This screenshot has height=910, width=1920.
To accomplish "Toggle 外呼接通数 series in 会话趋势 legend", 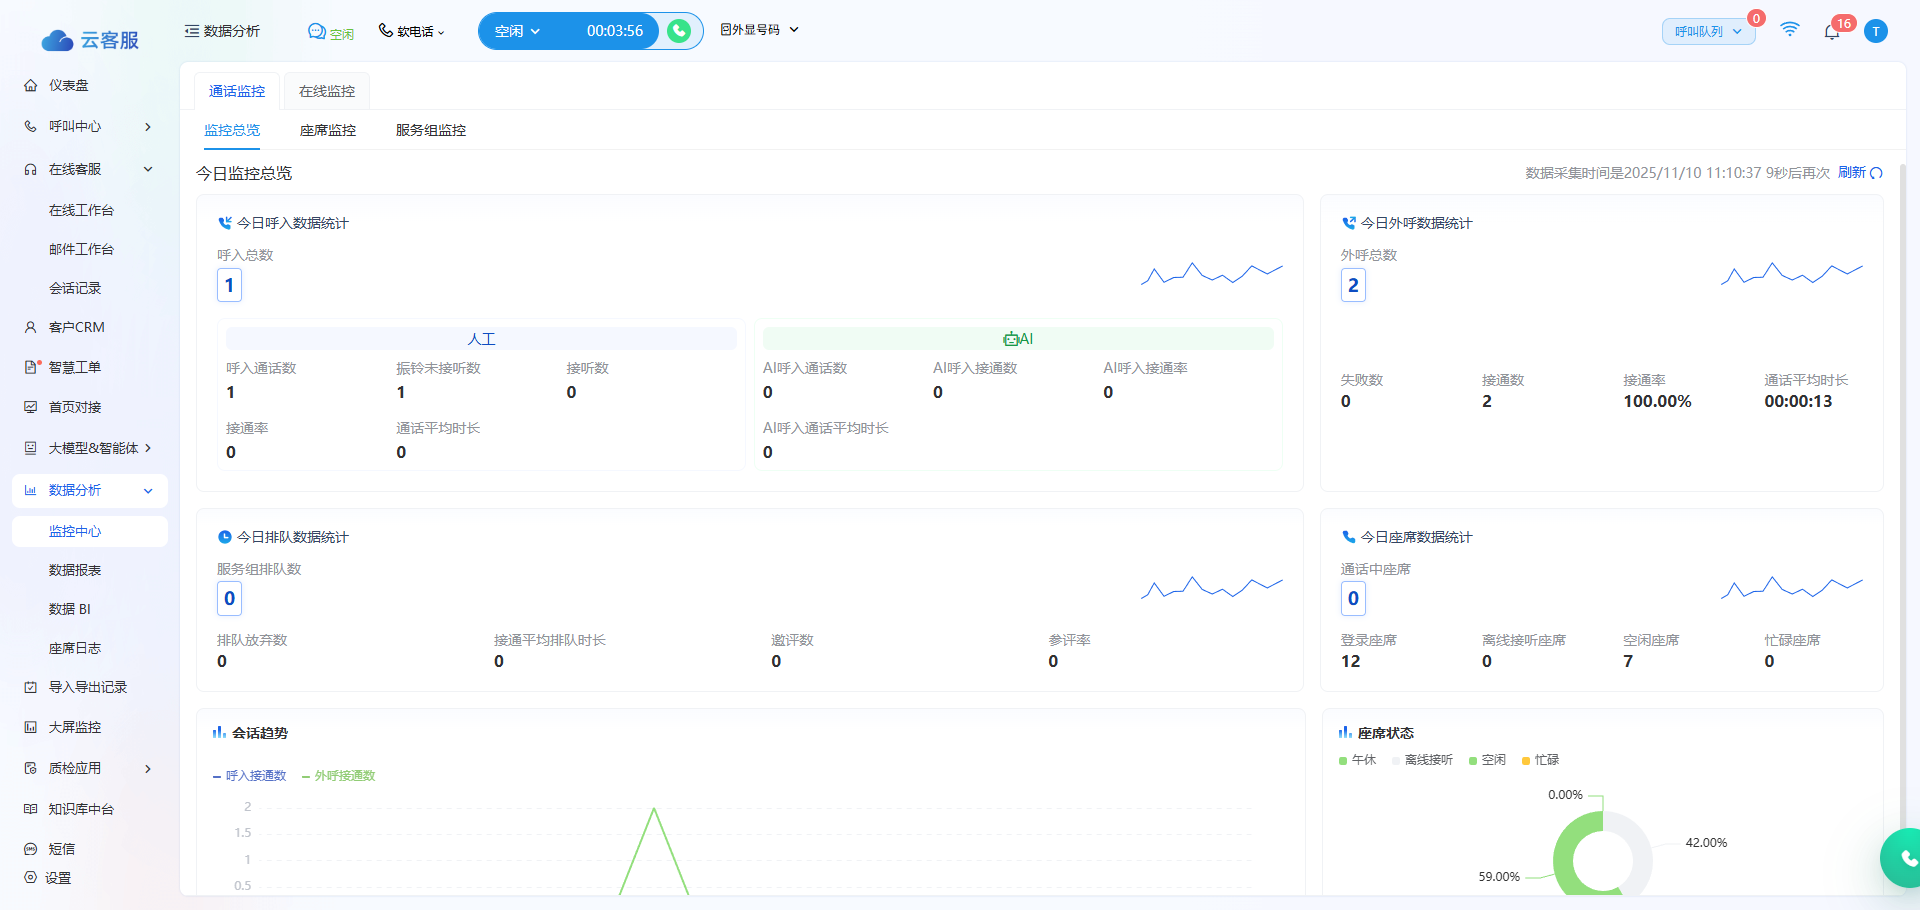I will pos(339,776).
